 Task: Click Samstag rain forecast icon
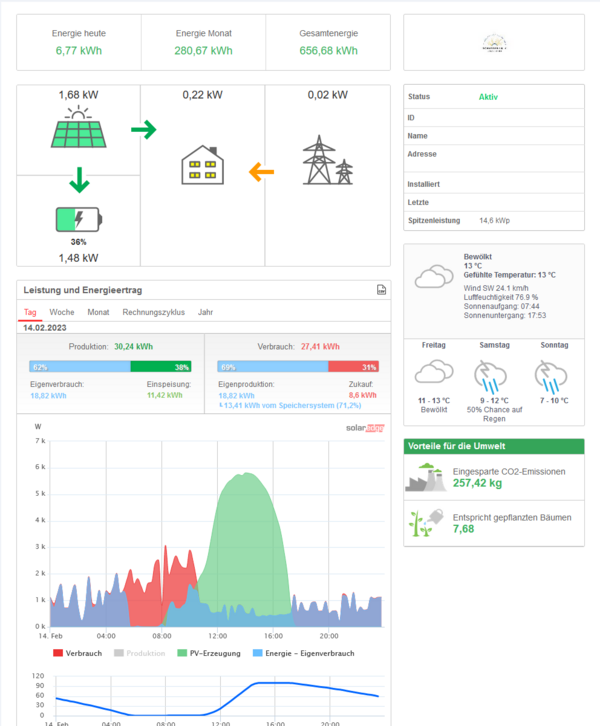click(490, 376)
